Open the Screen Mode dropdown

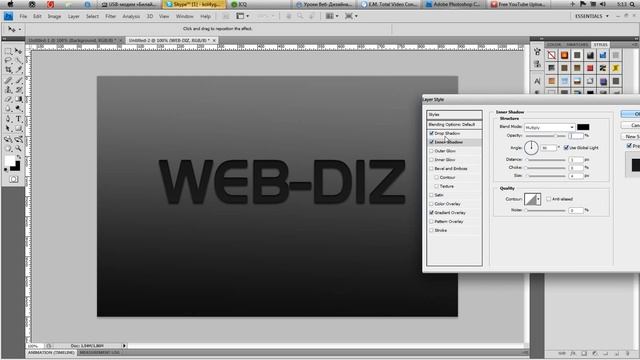351,16
